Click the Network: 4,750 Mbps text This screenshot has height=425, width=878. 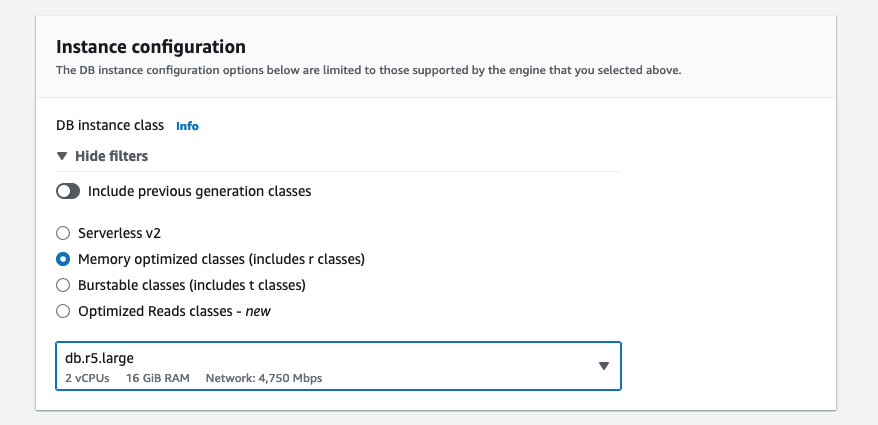264,378
